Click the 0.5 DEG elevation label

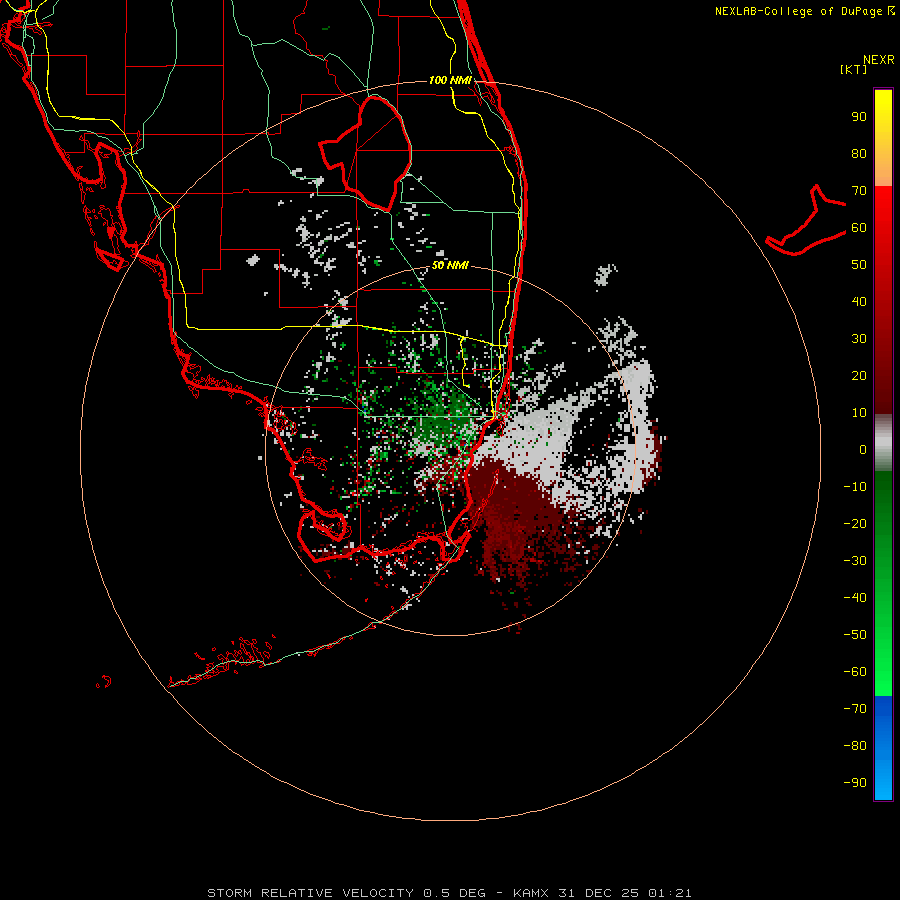455,893
